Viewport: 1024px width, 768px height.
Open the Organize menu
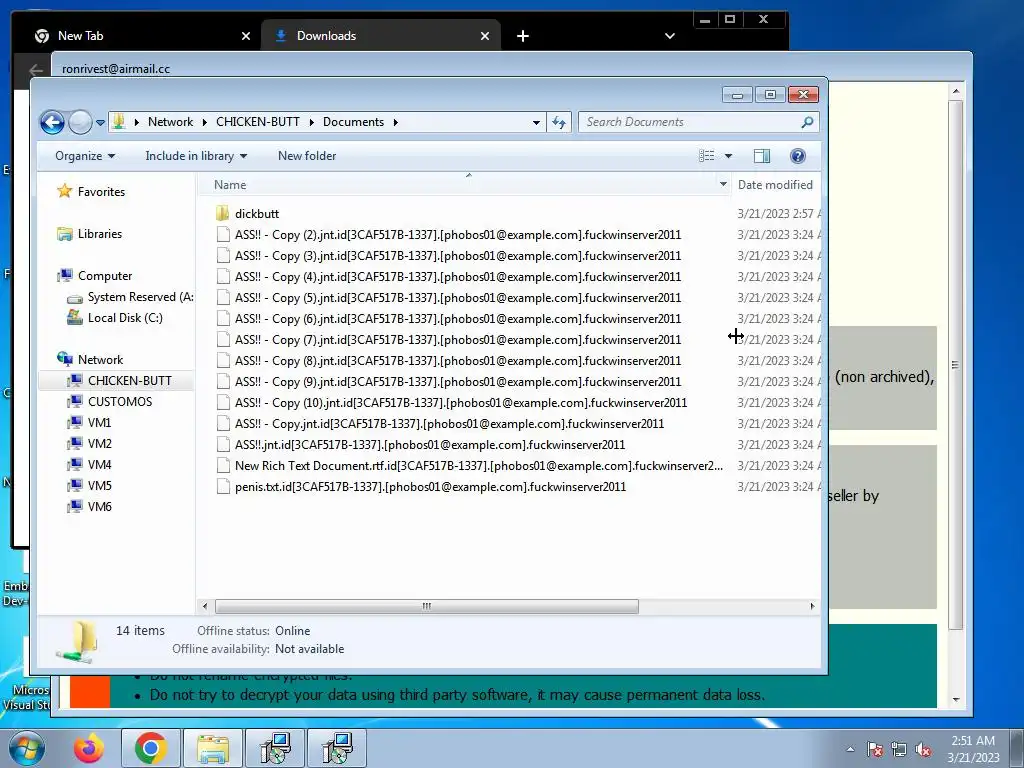point(85,156)
